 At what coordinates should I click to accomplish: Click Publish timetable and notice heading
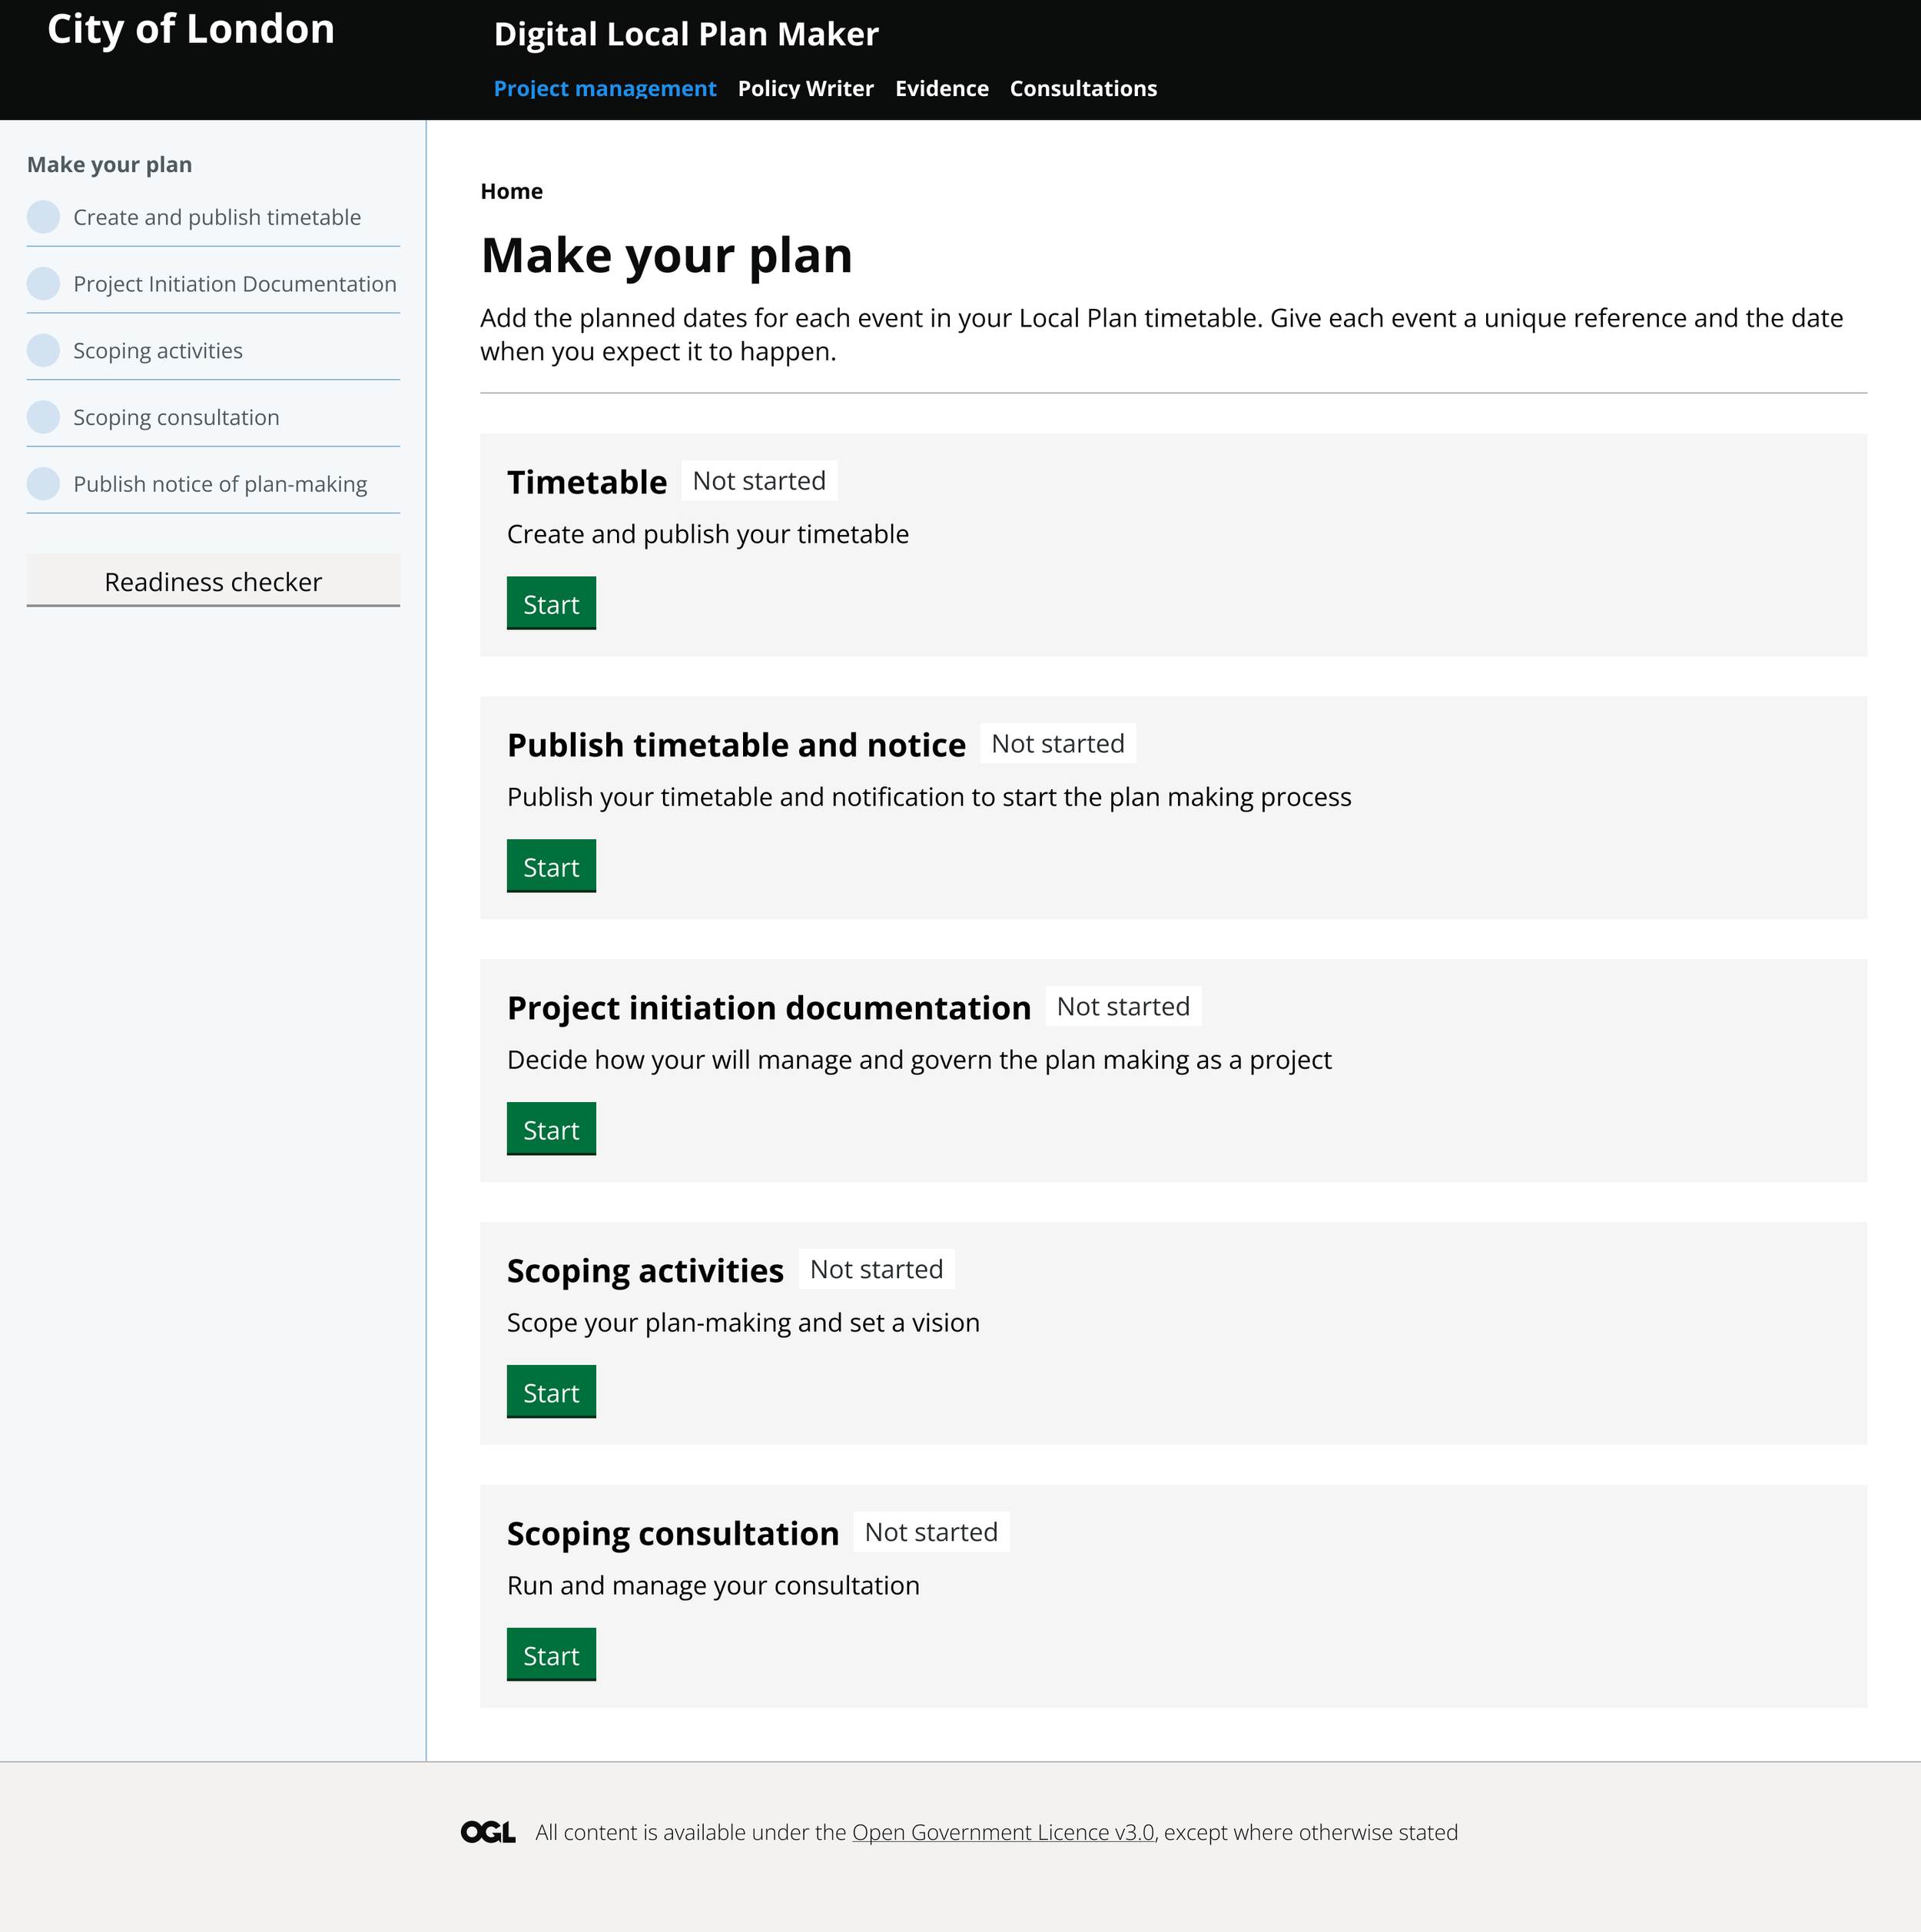[736, 745]
